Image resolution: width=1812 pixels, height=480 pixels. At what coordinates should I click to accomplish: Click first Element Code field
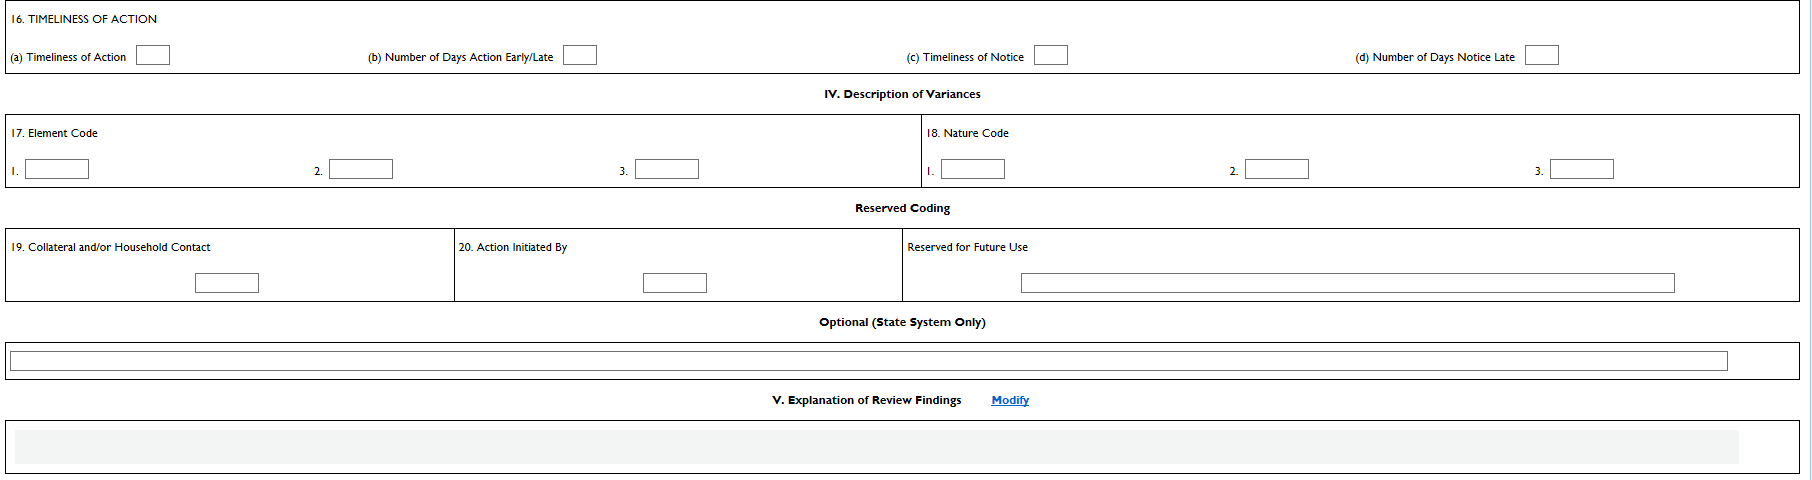[57, 170]
